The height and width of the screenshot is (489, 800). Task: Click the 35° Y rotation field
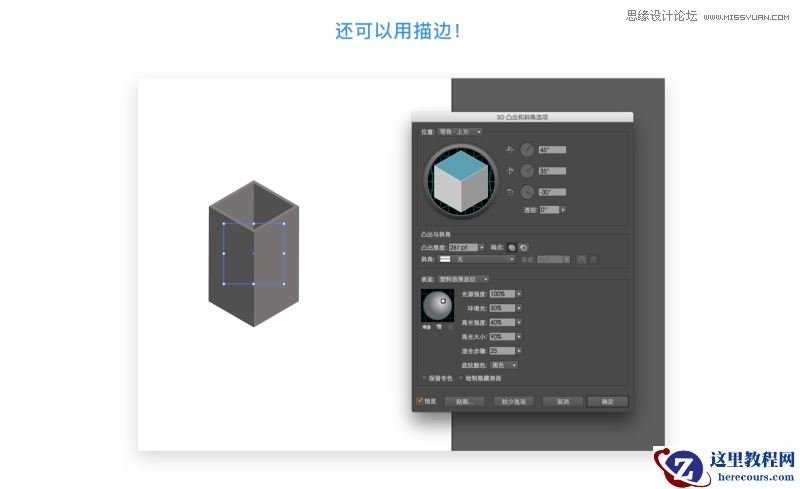point(553,171)
